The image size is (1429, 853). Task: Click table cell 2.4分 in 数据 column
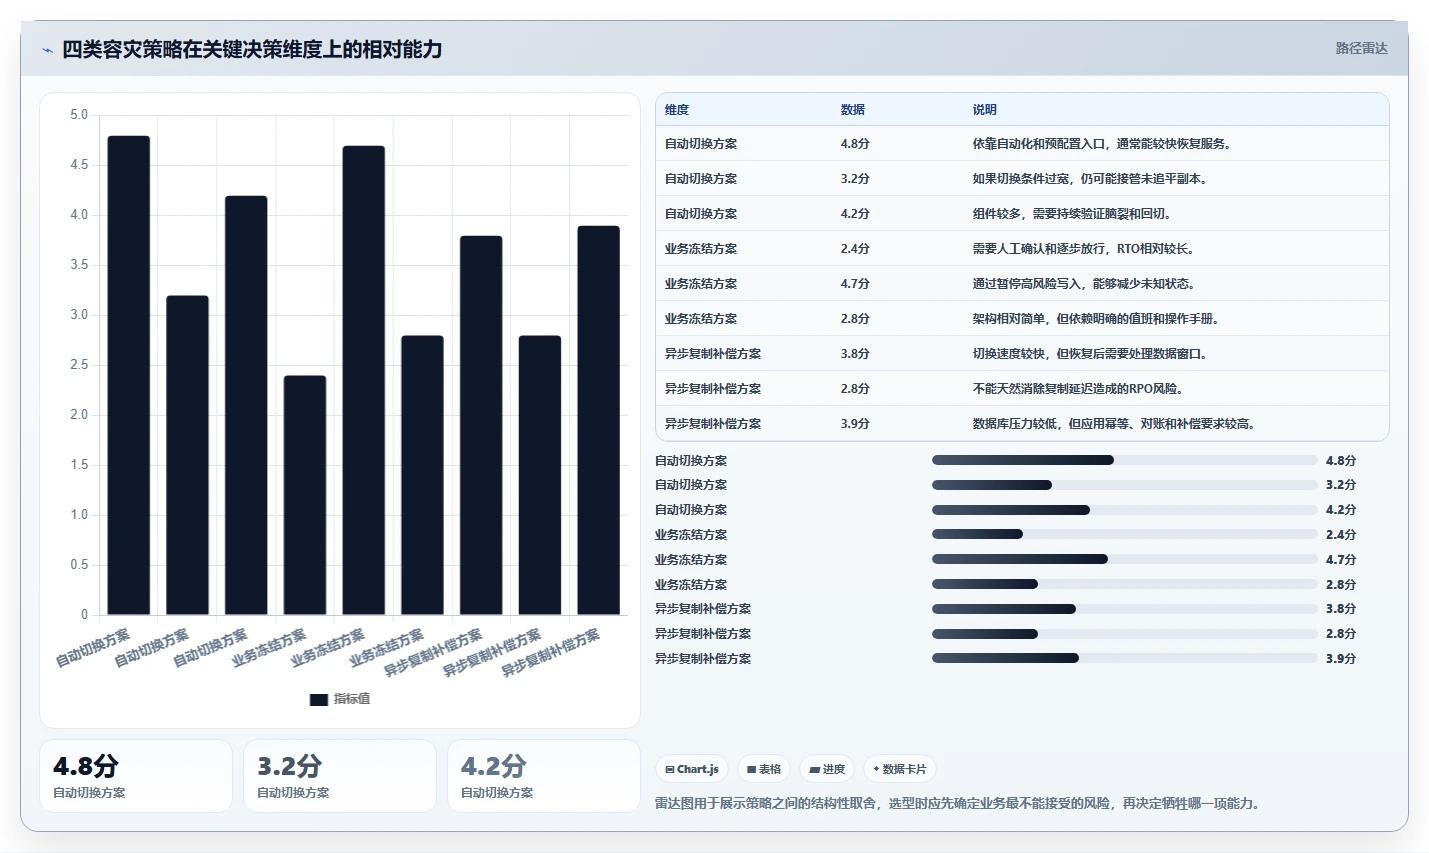click(x=855, y=249)
